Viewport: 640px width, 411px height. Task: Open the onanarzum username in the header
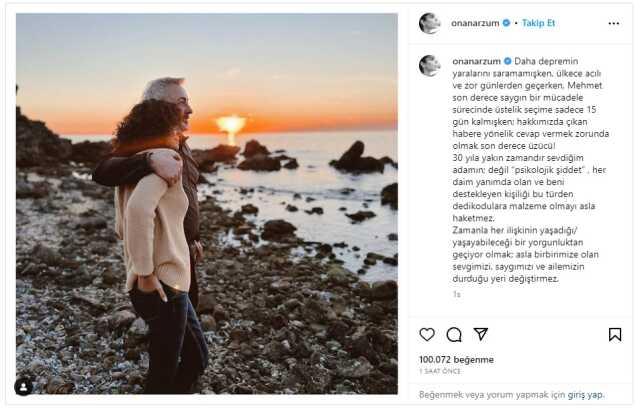[476, 23]
